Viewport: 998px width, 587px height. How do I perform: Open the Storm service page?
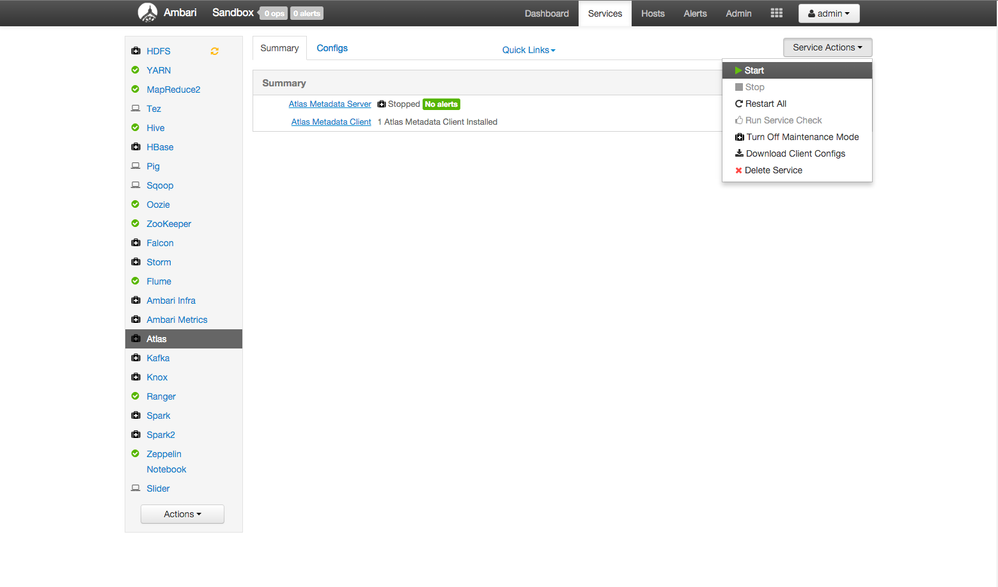coord(158,262)
